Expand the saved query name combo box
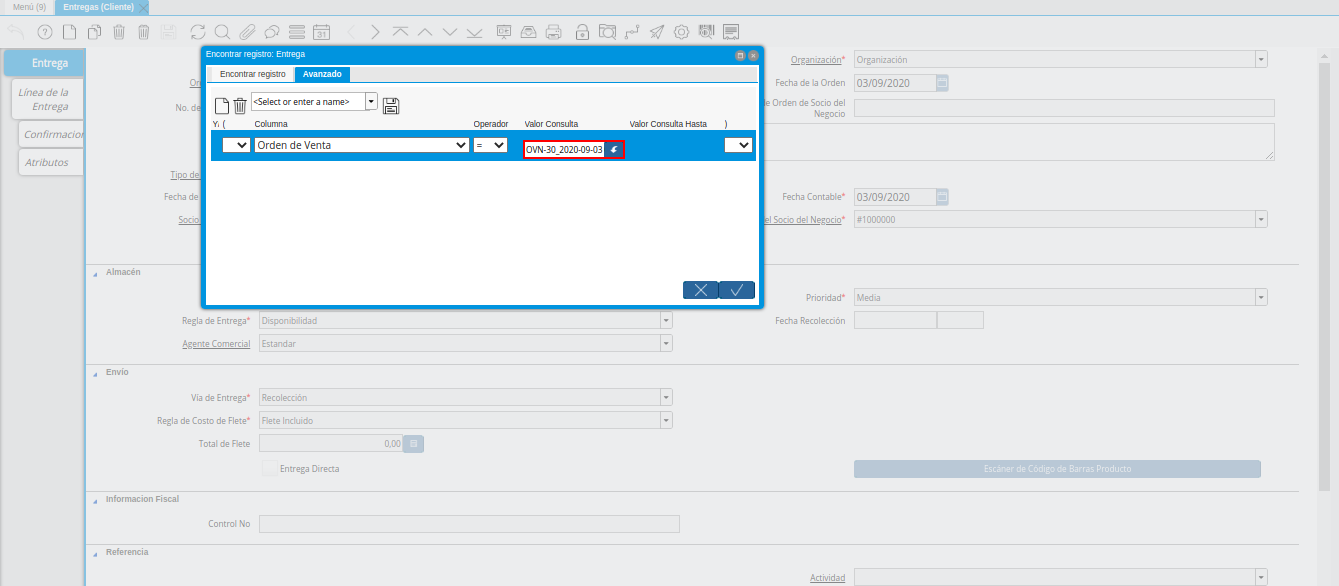1339x586 pixels. click(x=372, y=101)
